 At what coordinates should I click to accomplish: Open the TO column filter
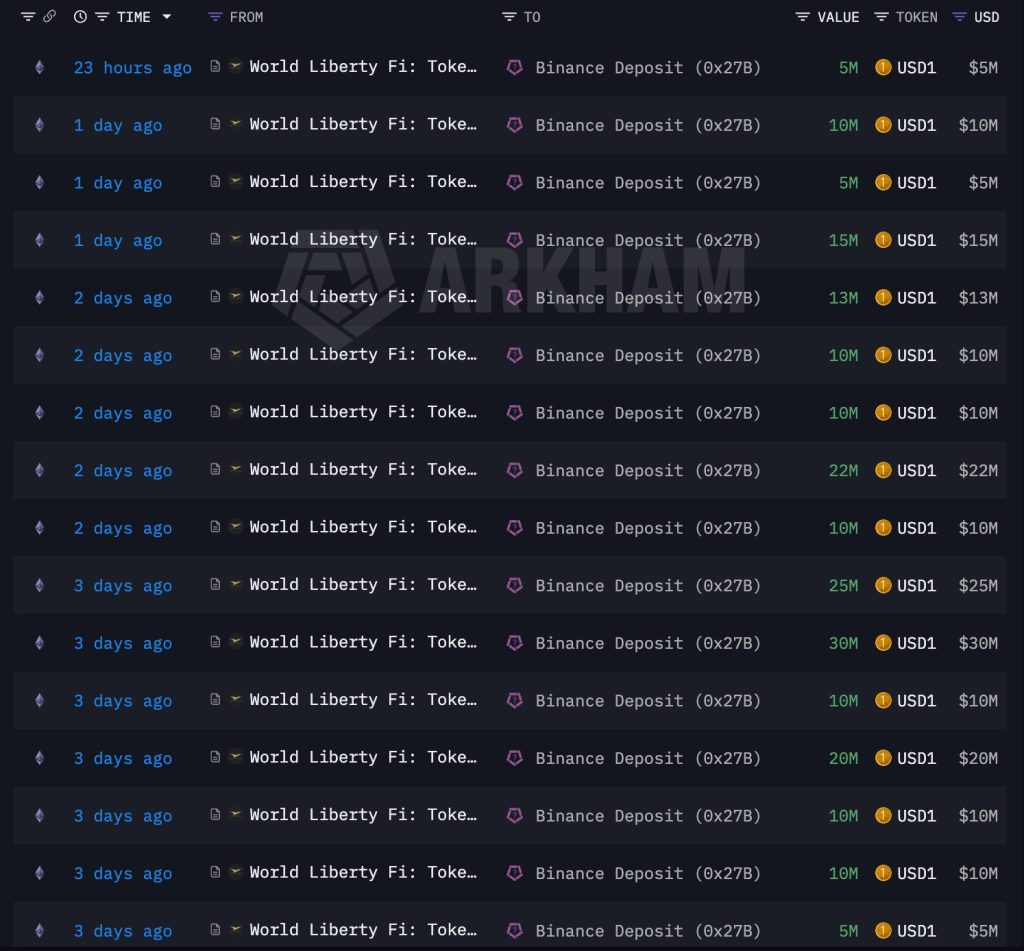click(509, 17)
